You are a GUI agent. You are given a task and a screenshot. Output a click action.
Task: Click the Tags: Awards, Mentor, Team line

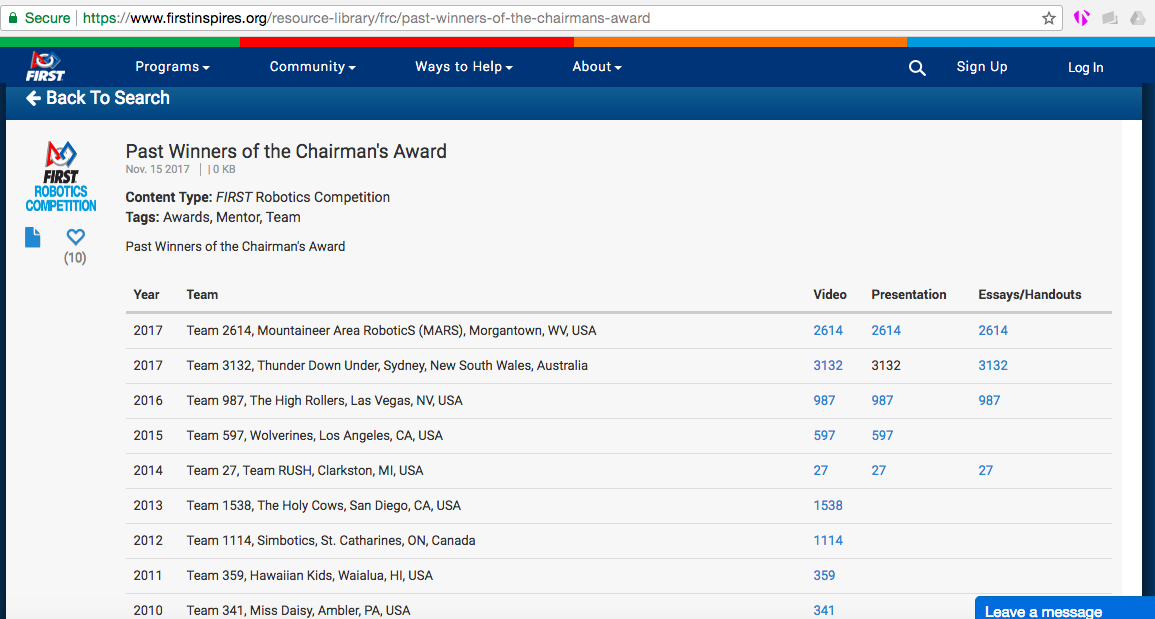tap(213, 217)
